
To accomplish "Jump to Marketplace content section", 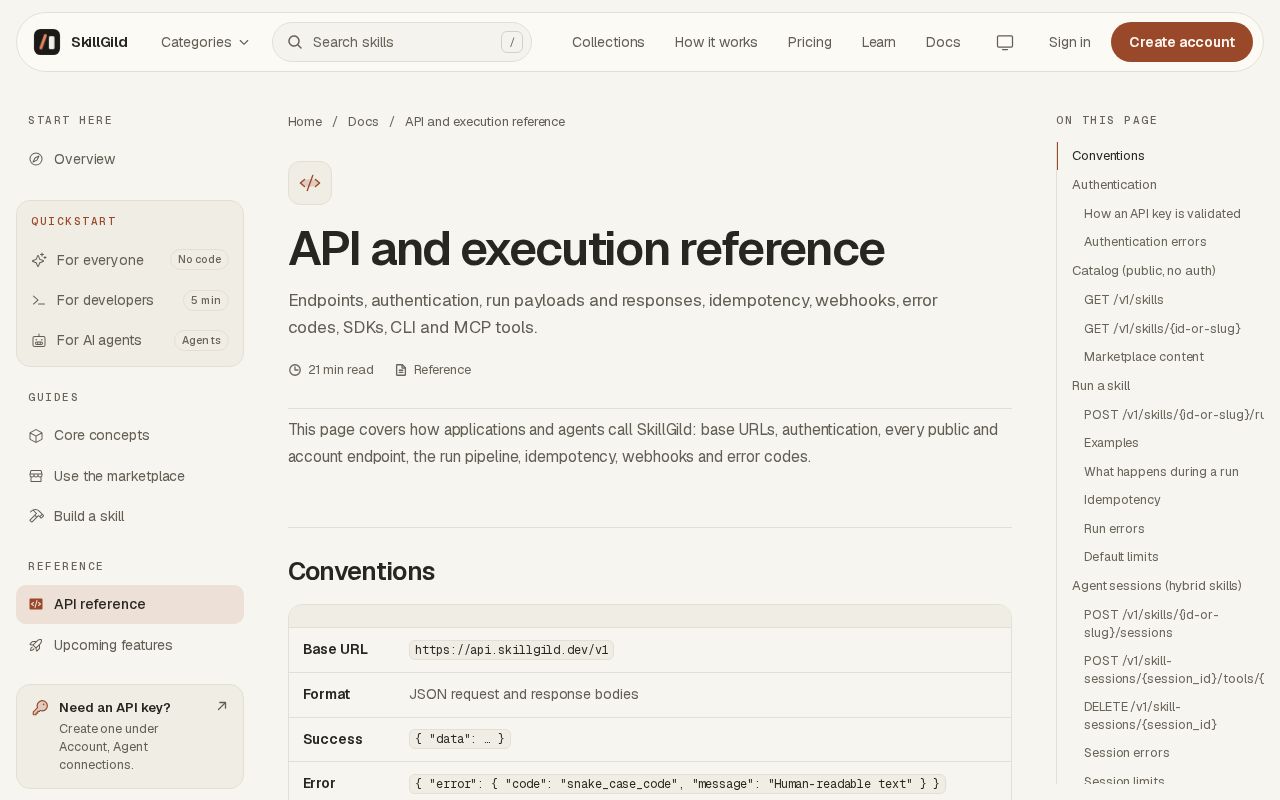I will [x=1144, y=357].
